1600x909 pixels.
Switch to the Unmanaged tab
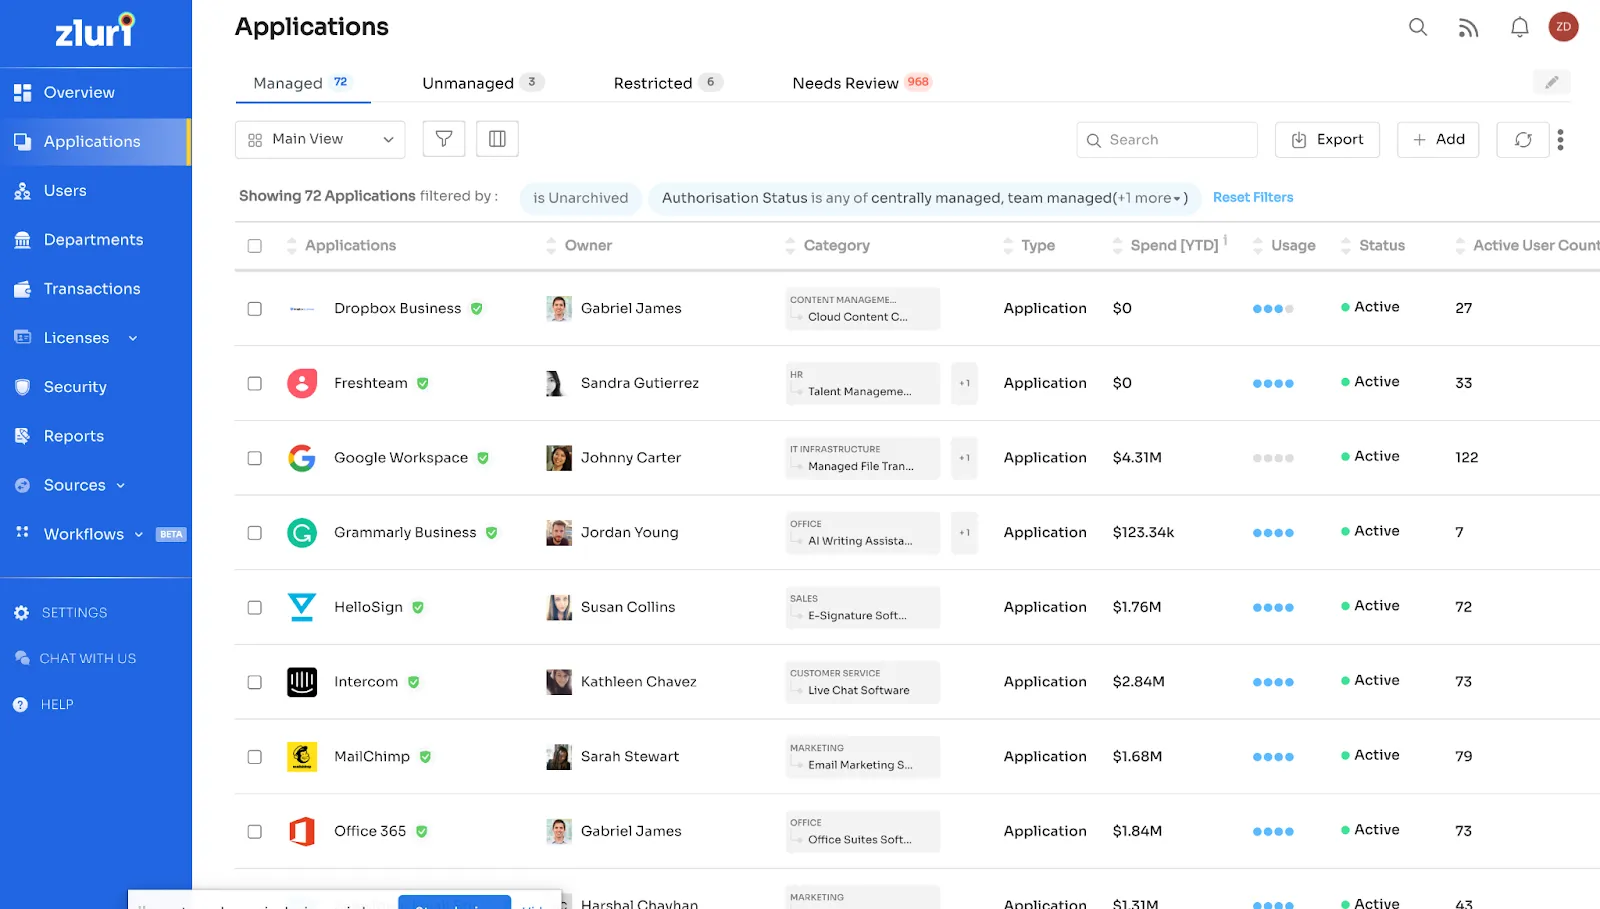(x=483, y=83)
